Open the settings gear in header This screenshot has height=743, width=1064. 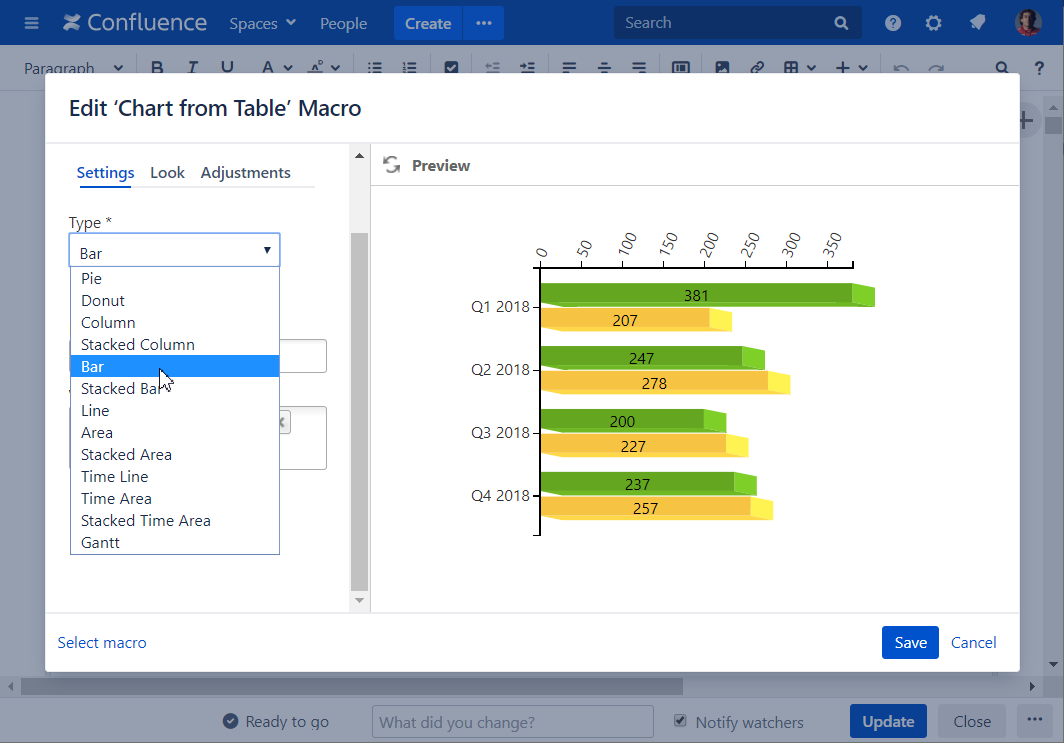934,23
